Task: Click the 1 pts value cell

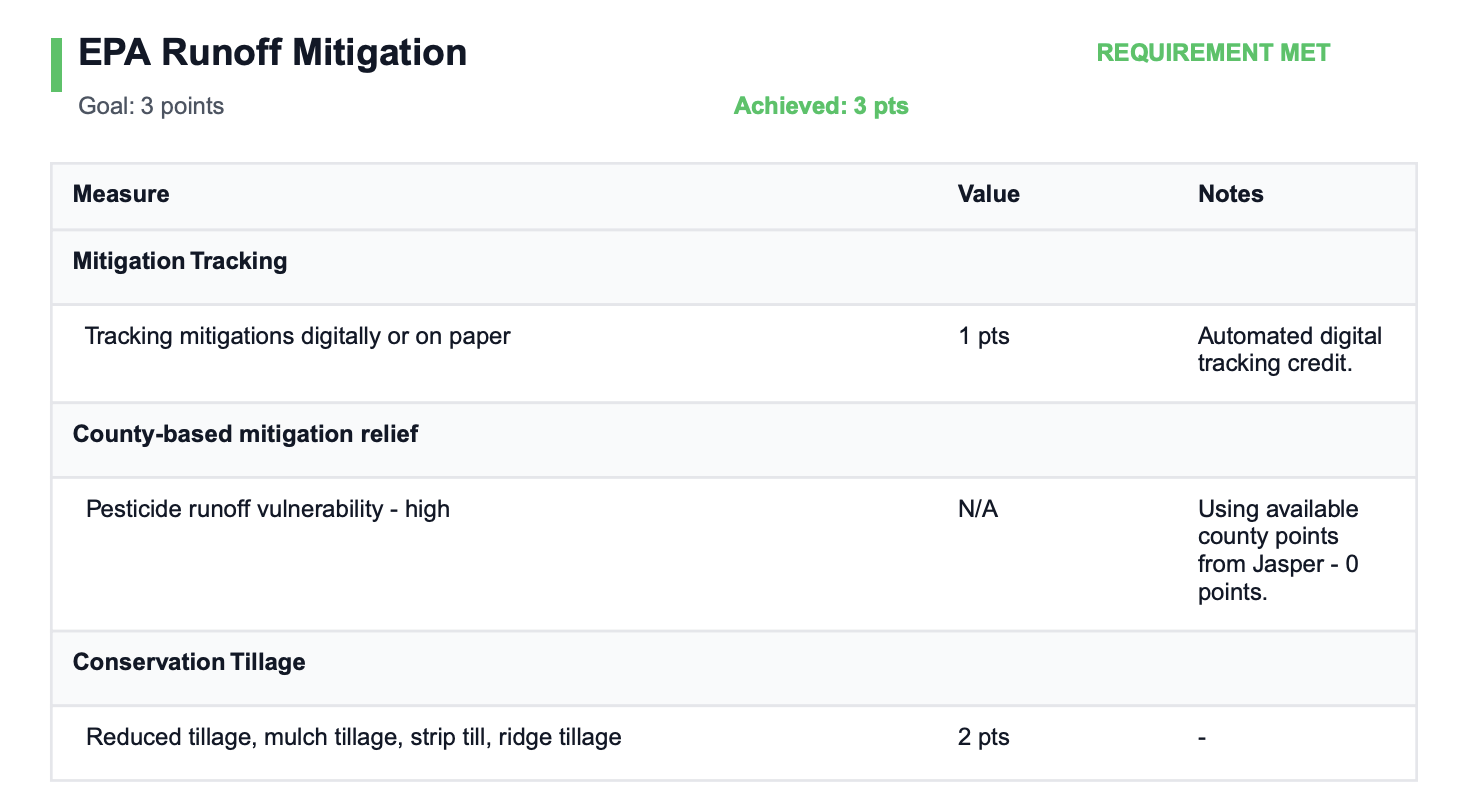Action: pyautogui.click(x=982, y=336)
